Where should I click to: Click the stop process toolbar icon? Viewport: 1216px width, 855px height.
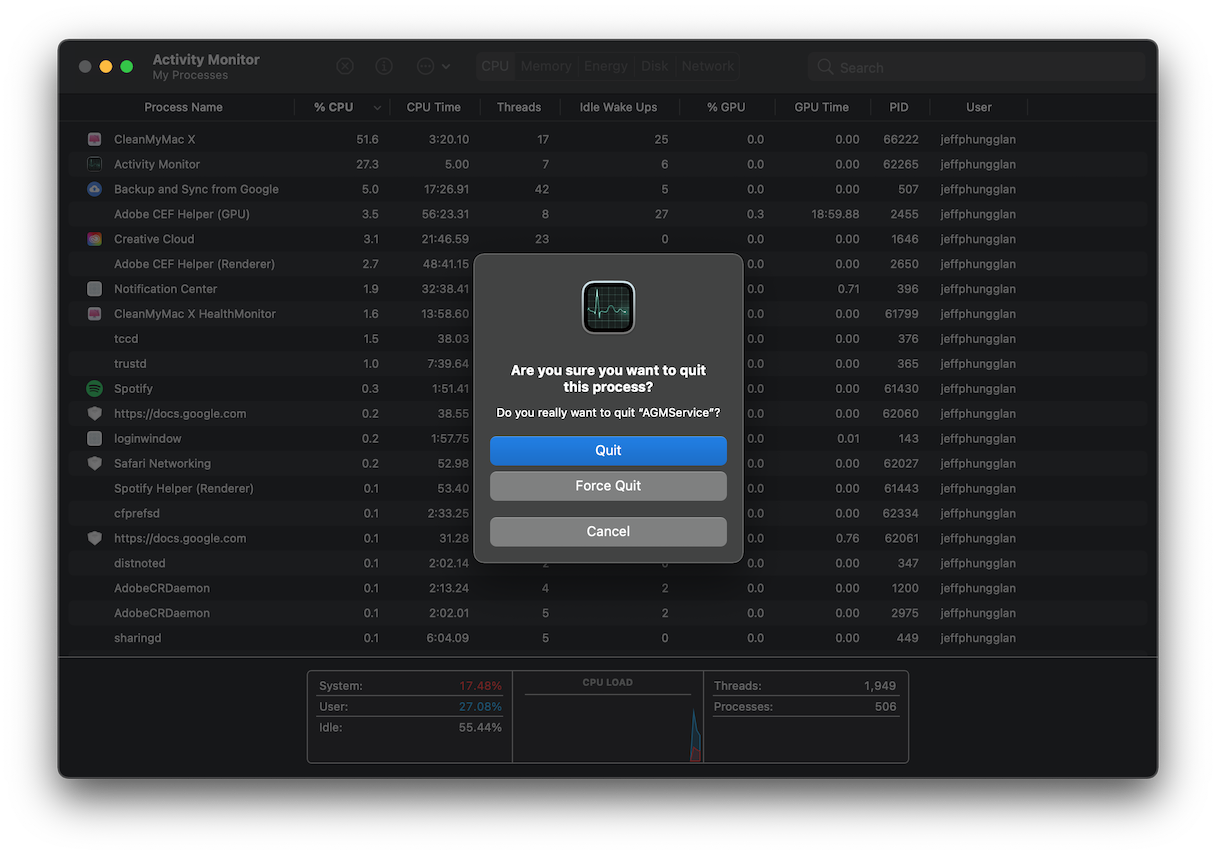point(345,66)
